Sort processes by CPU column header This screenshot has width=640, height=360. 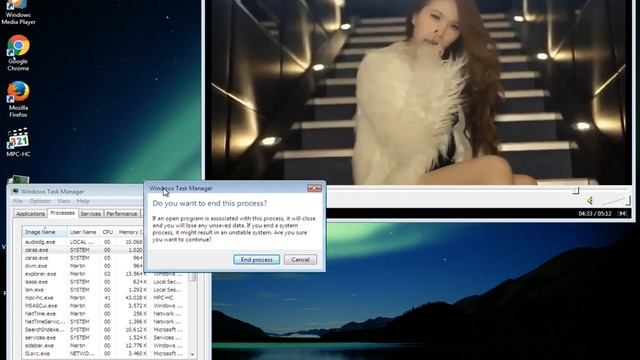pyautogui.click(x=107, y=232)
